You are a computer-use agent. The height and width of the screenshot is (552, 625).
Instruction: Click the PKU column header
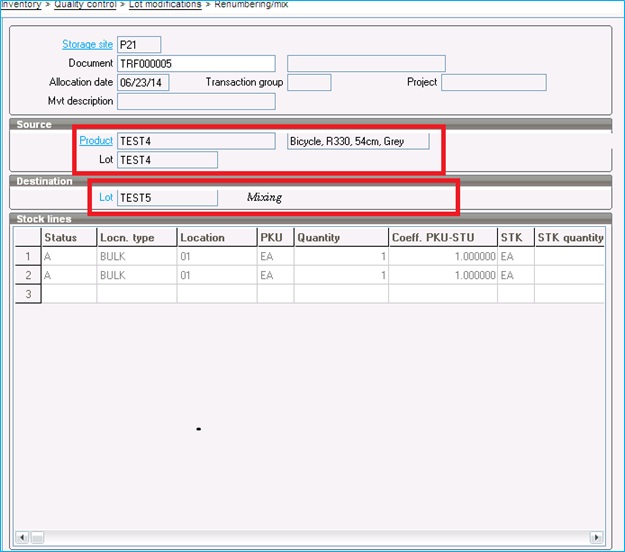[x=276, y=238]
